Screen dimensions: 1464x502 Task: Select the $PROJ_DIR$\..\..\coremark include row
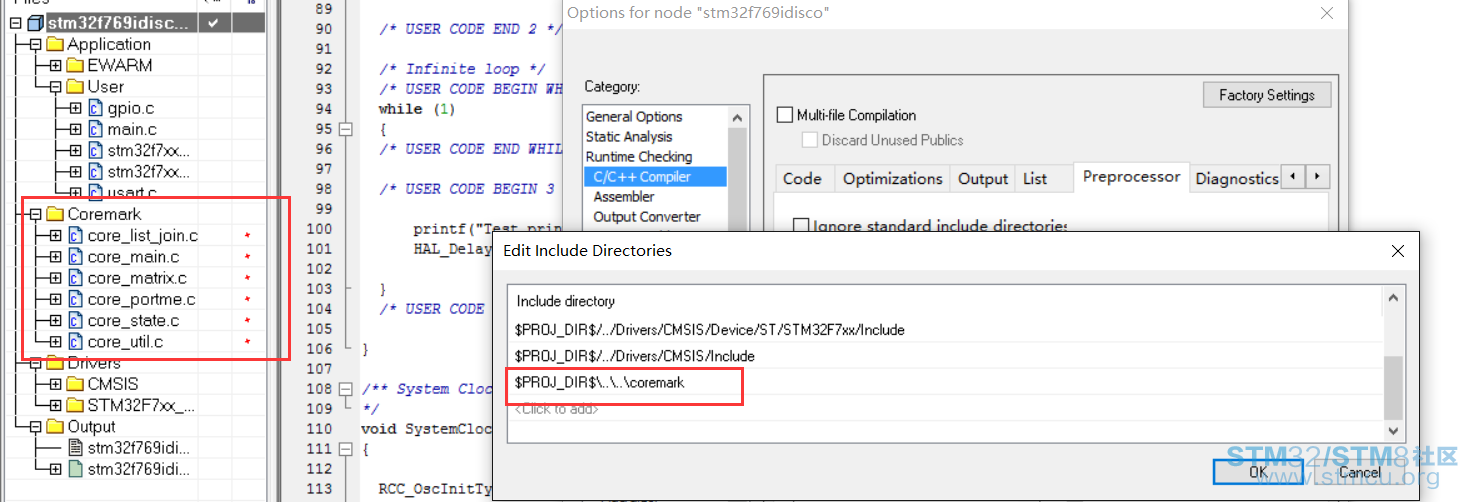click(x=945, y=383)
